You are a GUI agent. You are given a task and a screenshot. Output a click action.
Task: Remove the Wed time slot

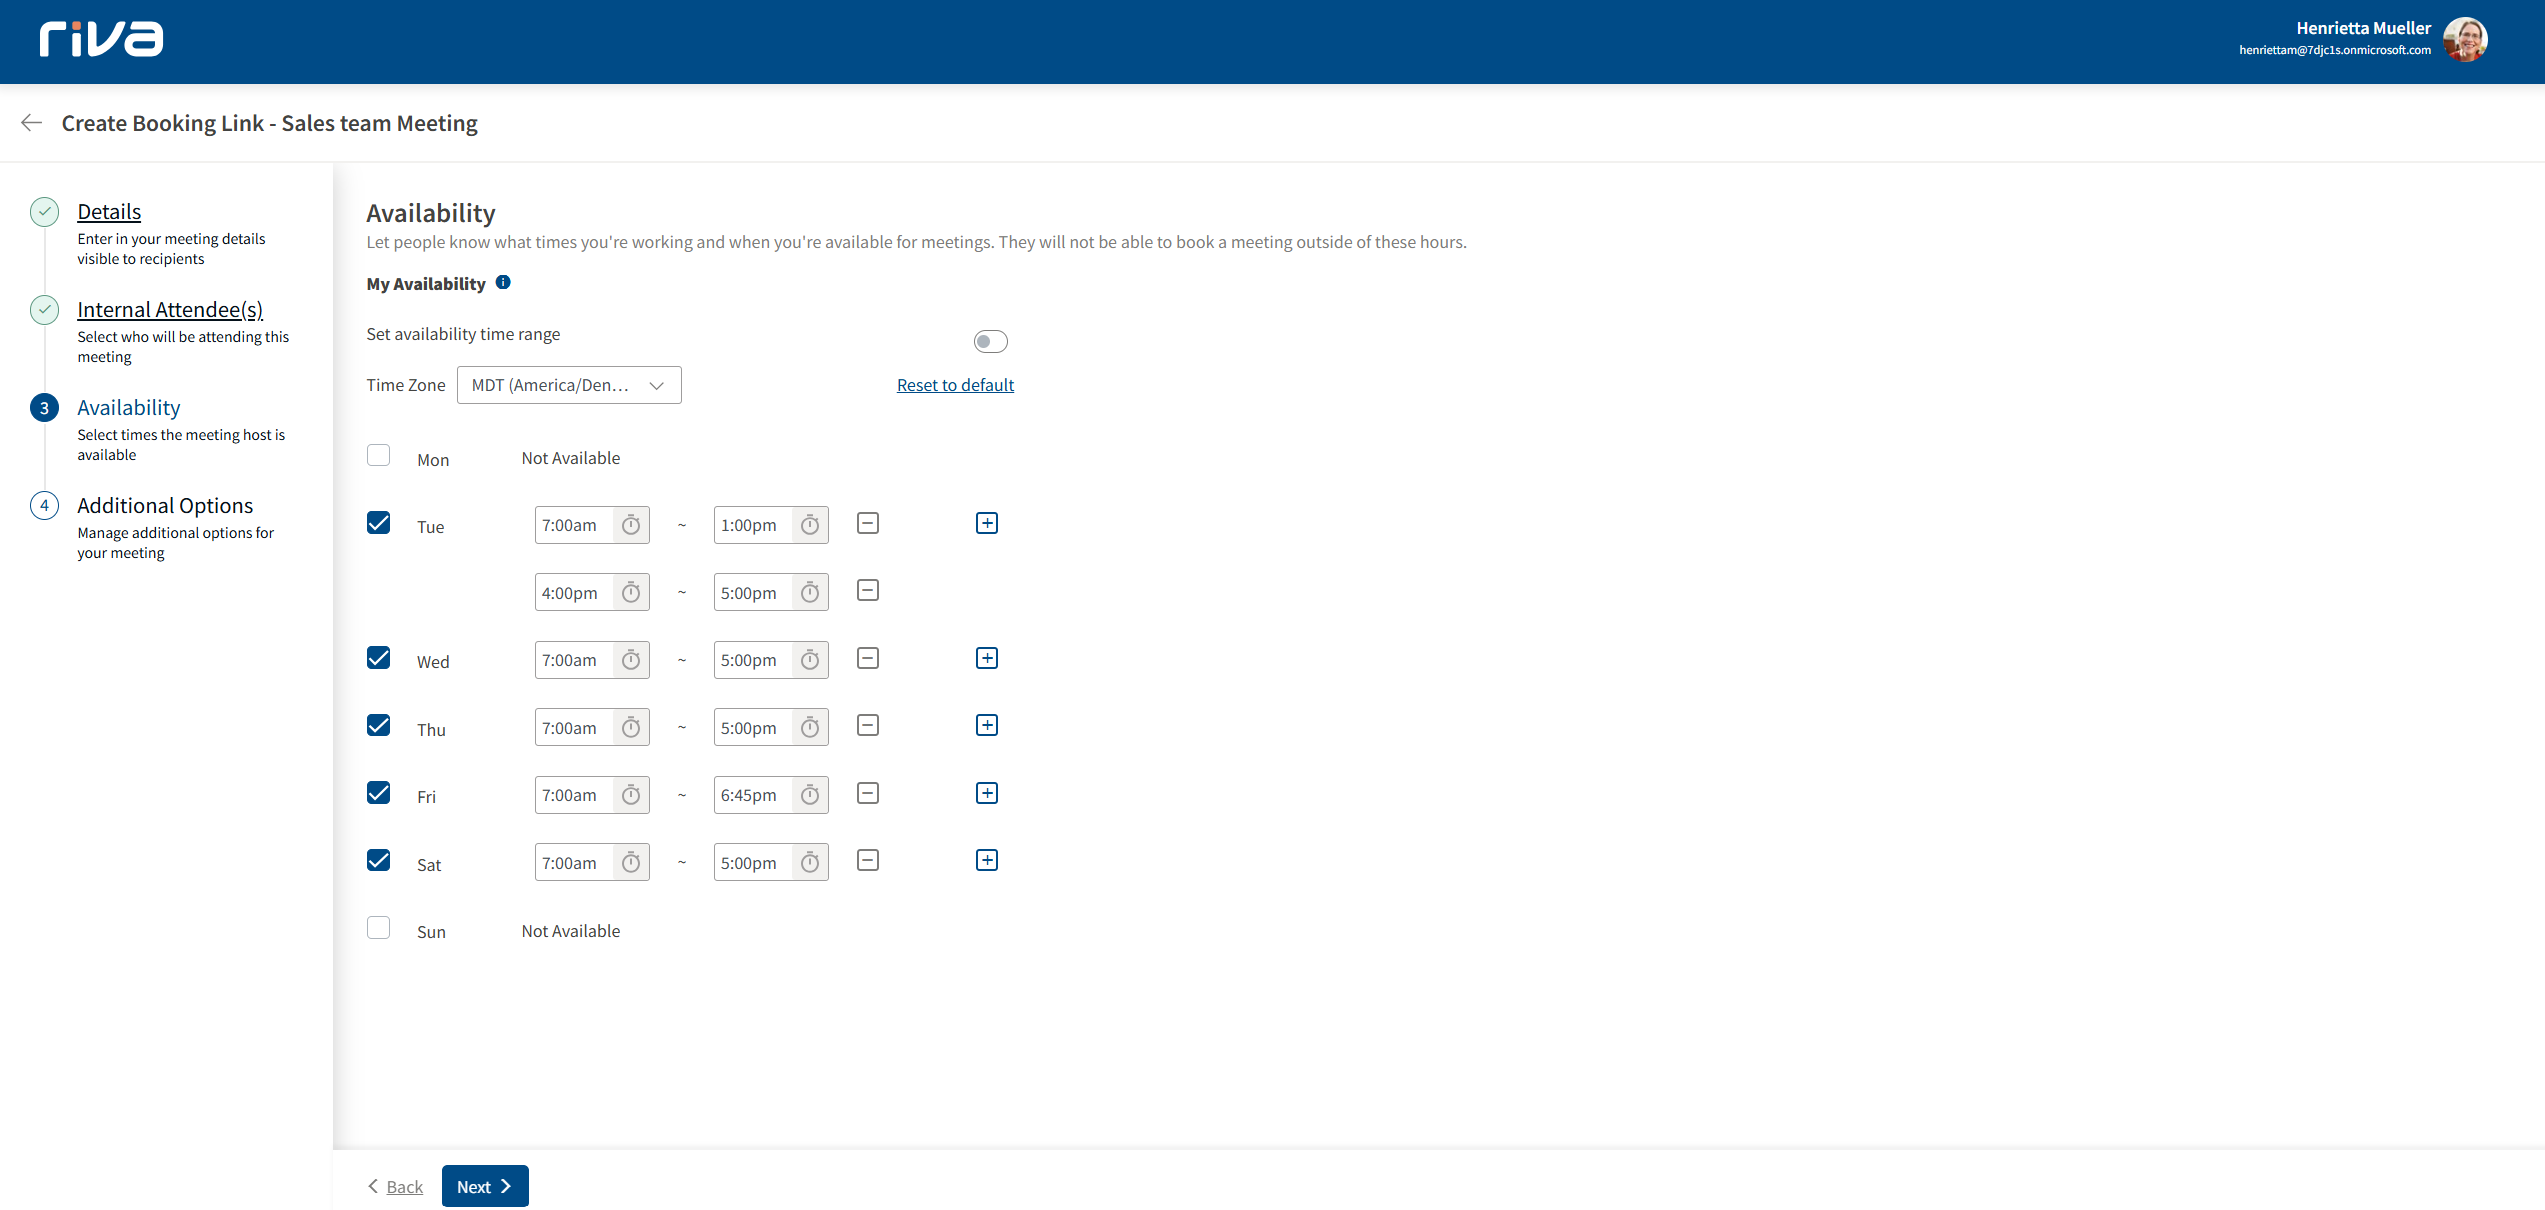pos(868,658)
